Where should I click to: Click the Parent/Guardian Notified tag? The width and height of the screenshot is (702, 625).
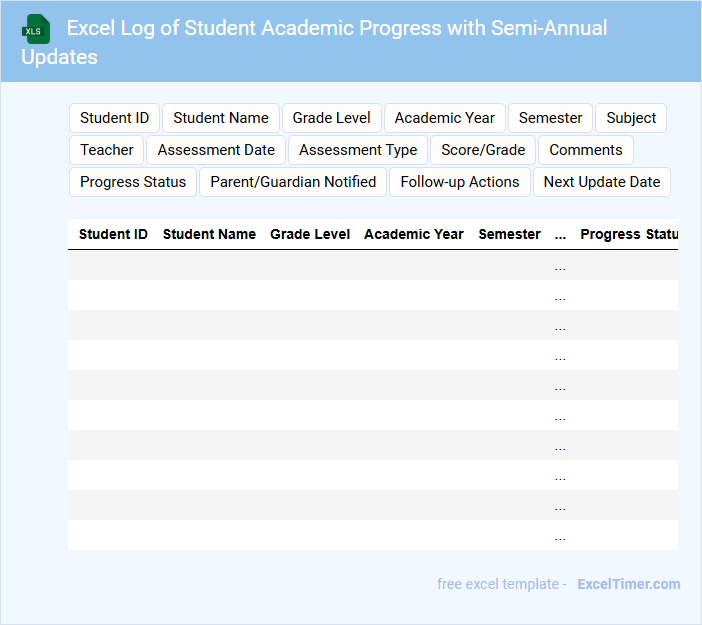293,182
